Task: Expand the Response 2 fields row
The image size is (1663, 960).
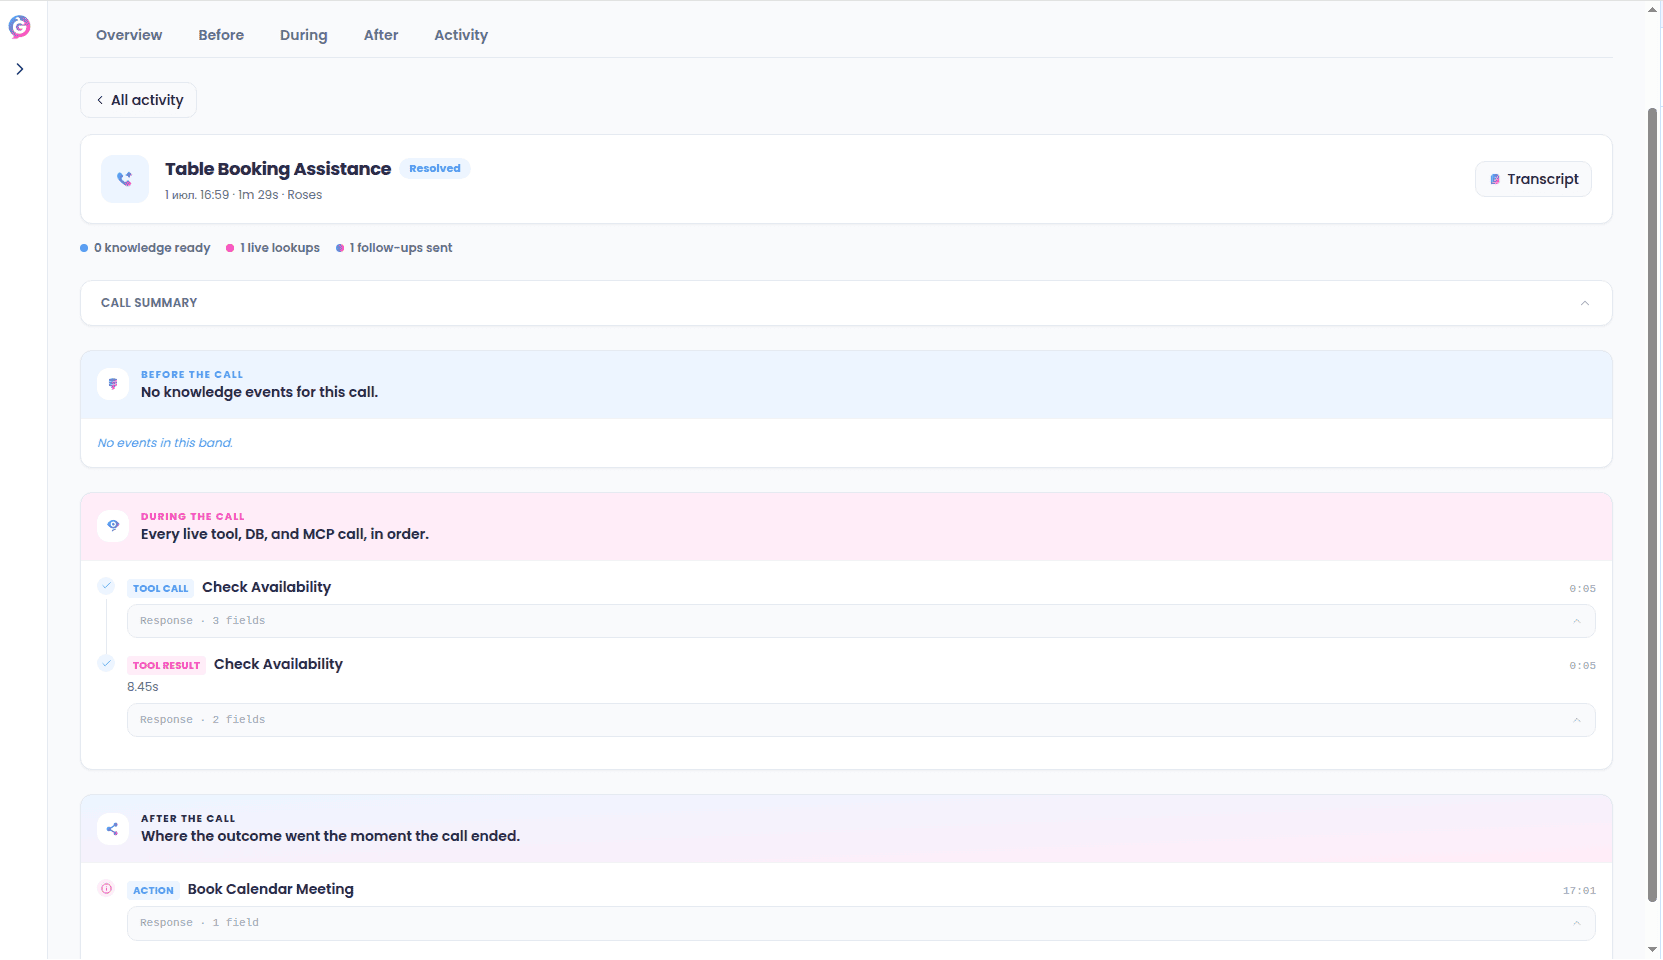Action: click(x=861, y=720)
